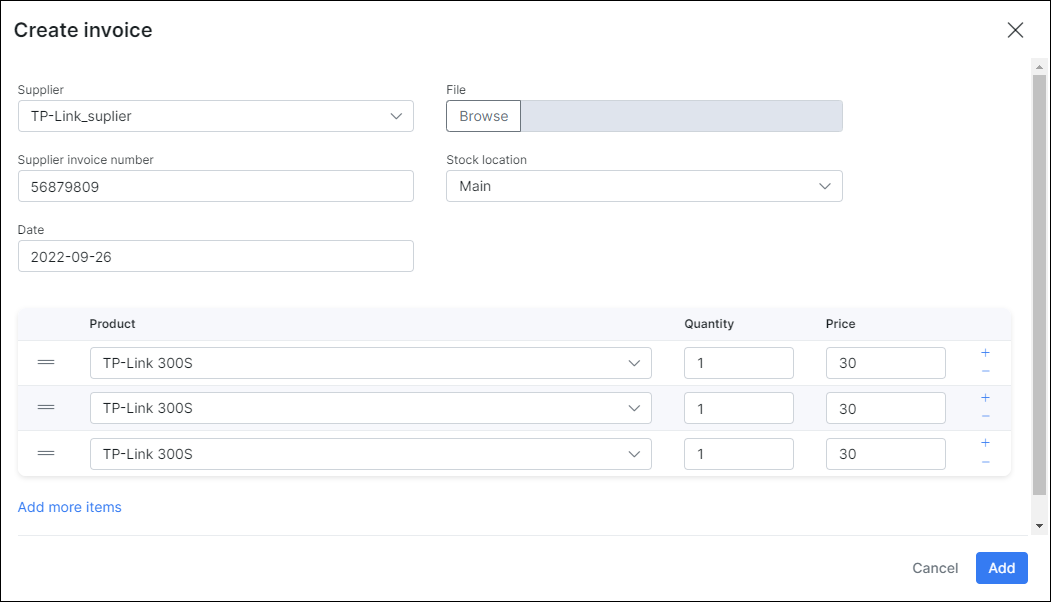Click the minus icon on the first product row

click(x=985, y=371)
